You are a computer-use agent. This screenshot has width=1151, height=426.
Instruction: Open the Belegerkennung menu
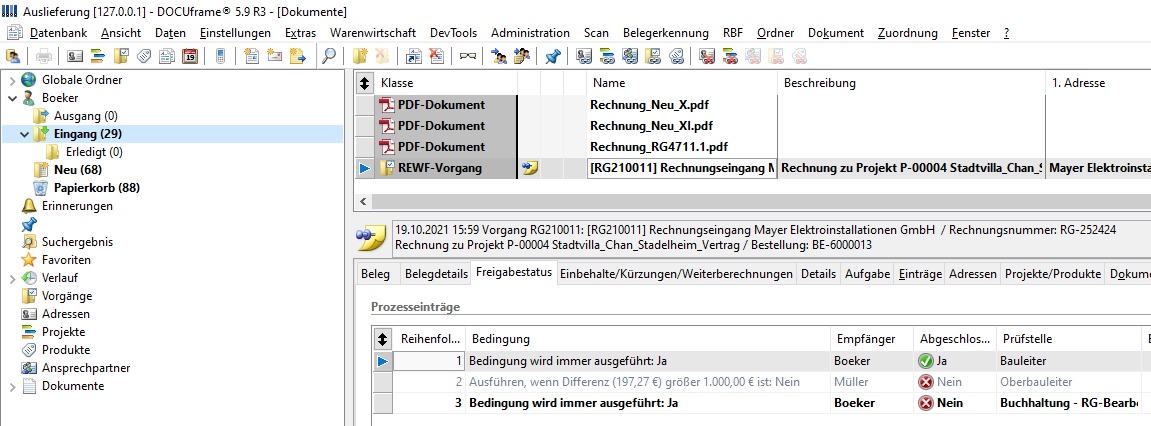[x=665, y=33]
